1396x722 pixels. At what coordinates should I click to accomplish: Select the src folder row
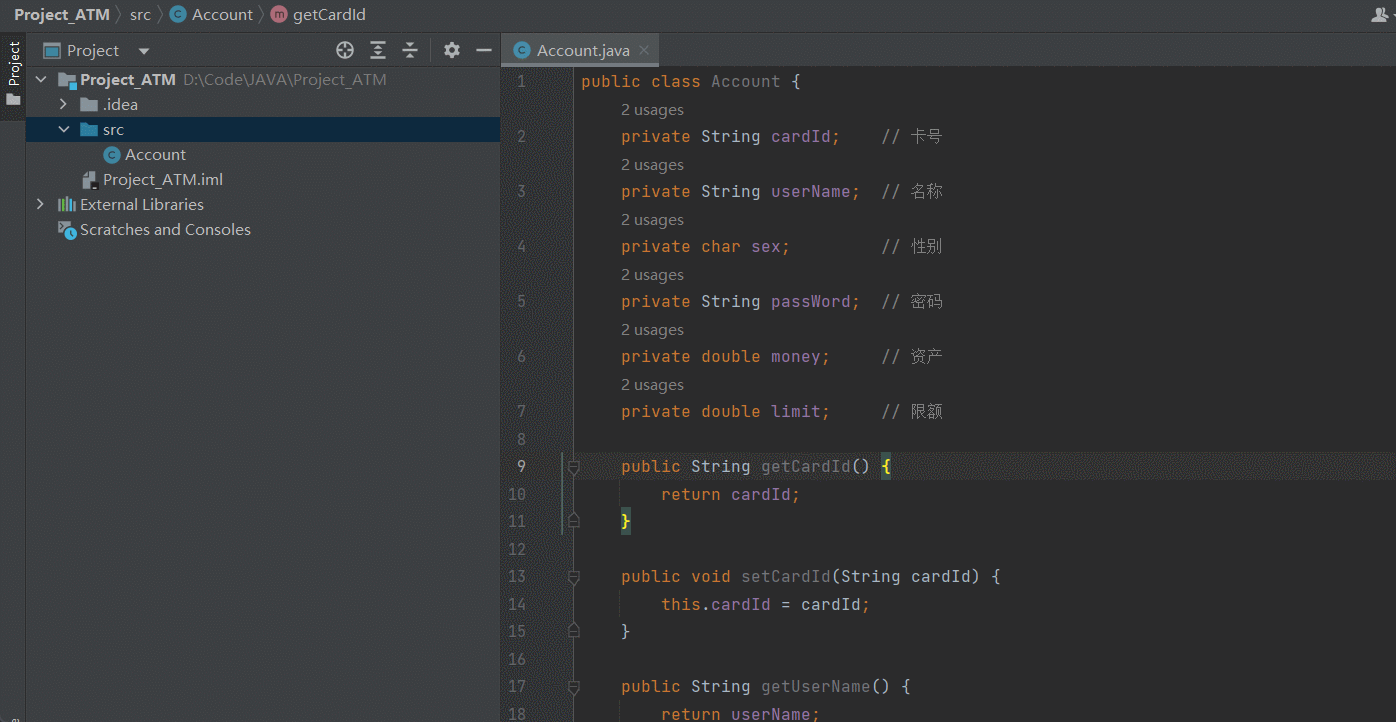pos(263,129)
